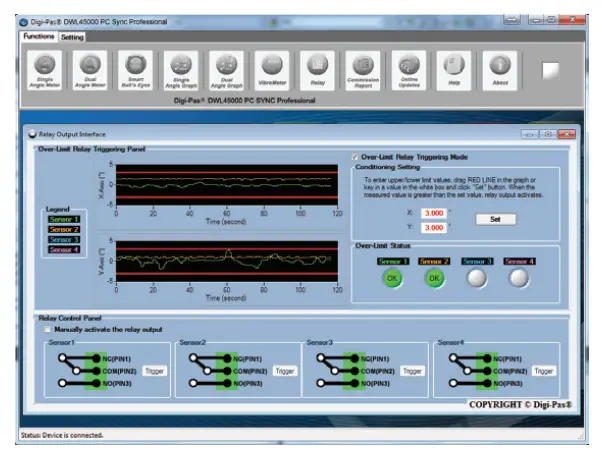Minimize the Relay Output Interface window
The image size is (602, 456).
click(530, 134)
